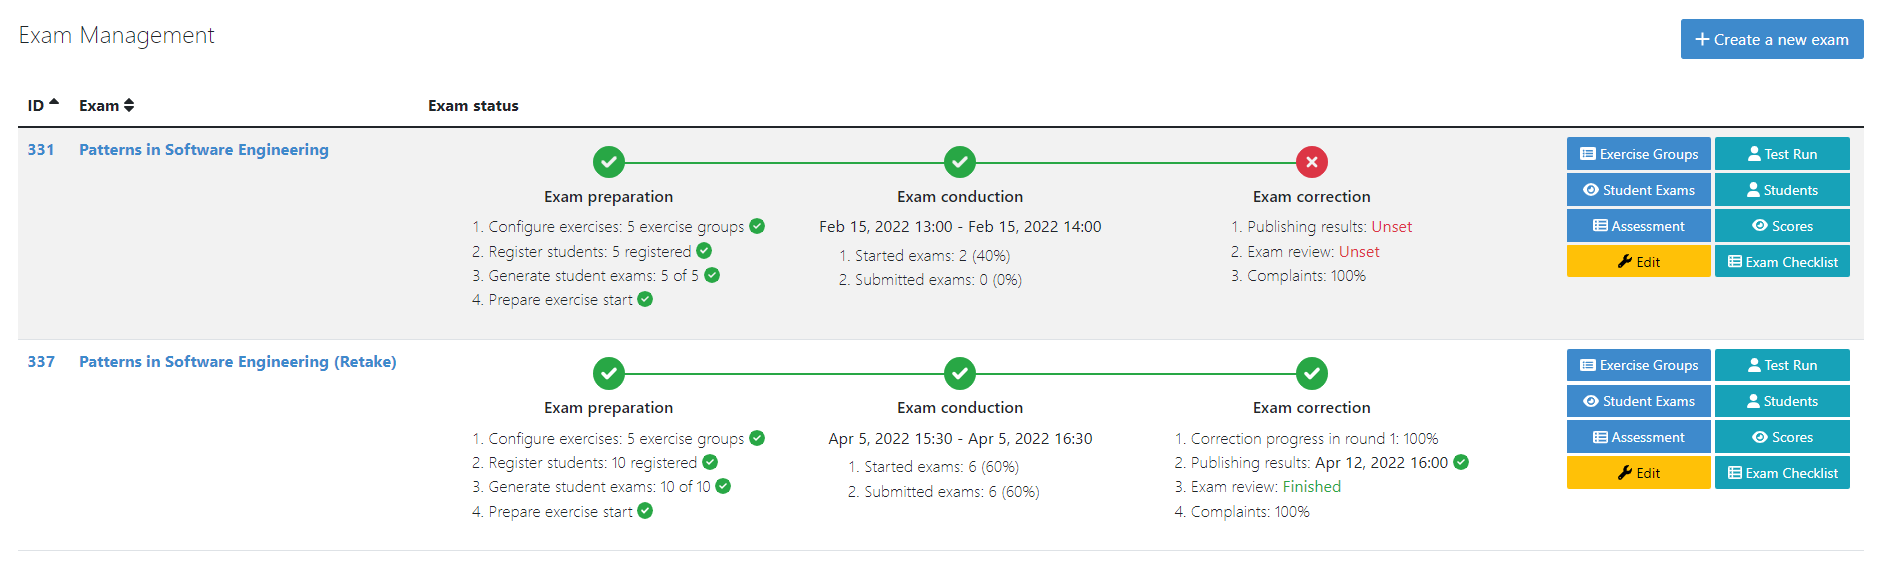Image resolution: width=1877 pixels, height=587 pixels.
Task: Click the green check beside the Apr 12 publishing date
Action: 1461,462
